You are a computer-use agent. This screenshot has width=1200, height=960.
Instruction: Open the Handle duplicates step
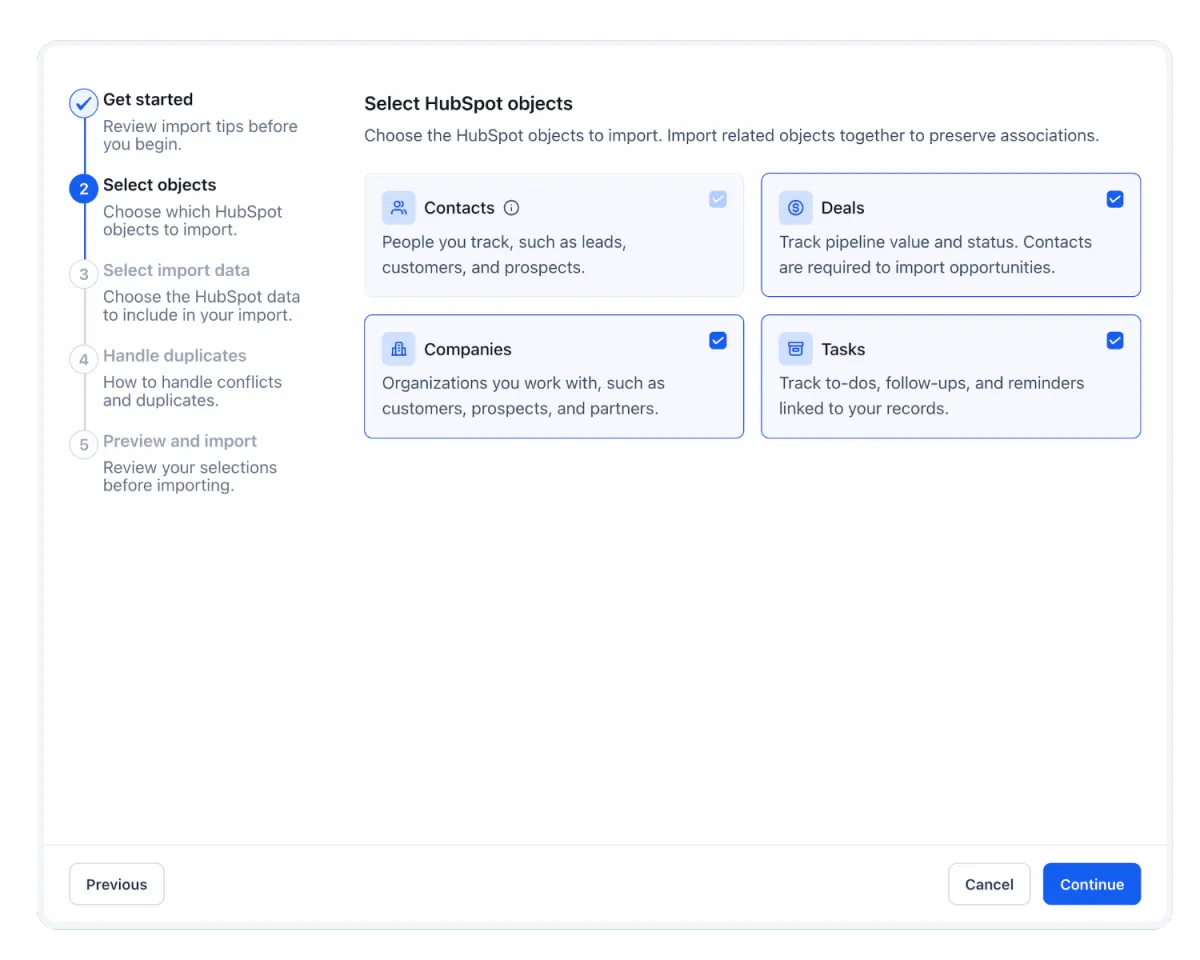click(x=175, y=355)
